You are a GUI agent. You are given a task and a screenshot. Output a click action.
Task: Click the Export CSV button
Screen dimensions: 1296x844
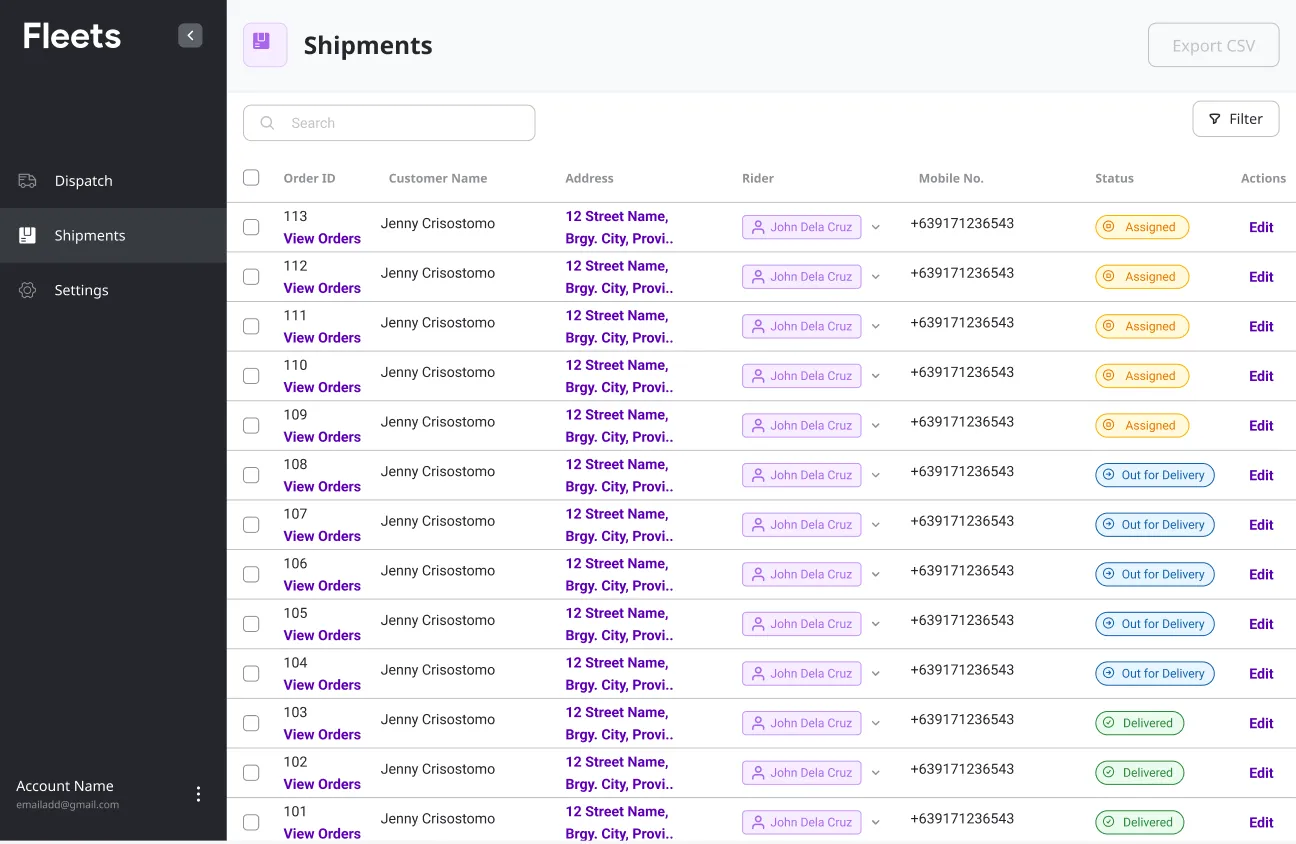point(1213,45)
